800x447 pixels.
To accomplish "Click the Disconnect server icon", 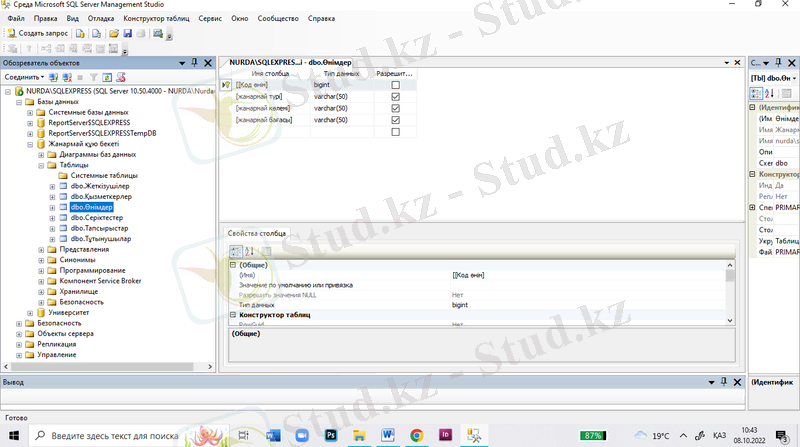I will click(67, 77).
